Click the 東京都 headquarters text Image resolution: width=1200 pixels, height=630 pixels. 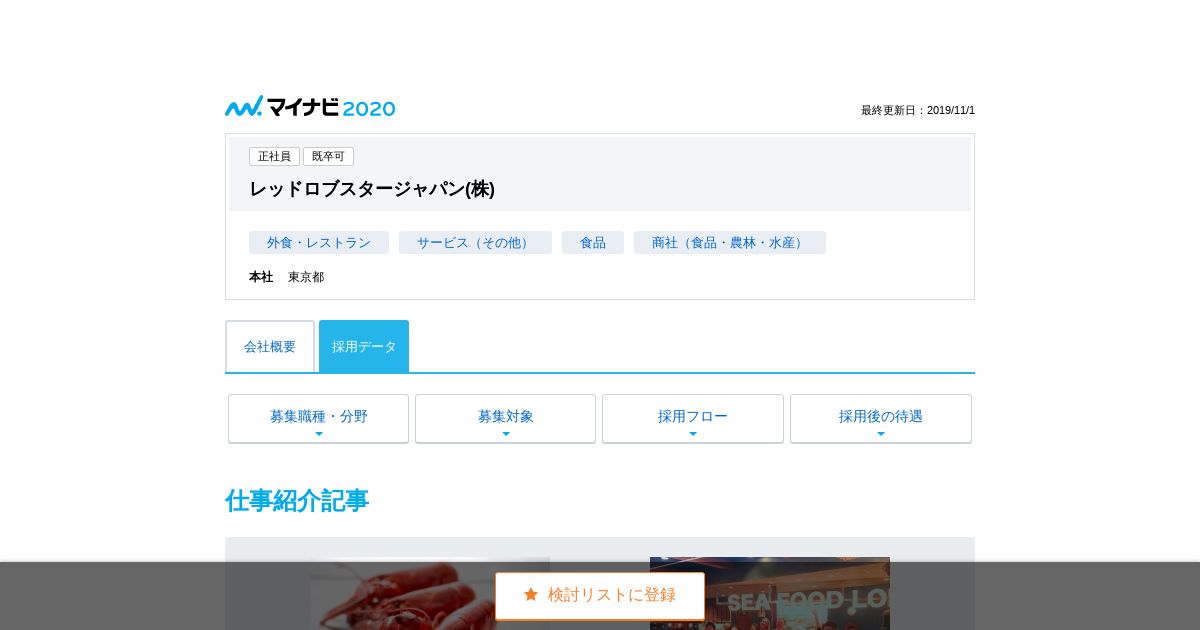pyautogui.click(x=306, y=277)
